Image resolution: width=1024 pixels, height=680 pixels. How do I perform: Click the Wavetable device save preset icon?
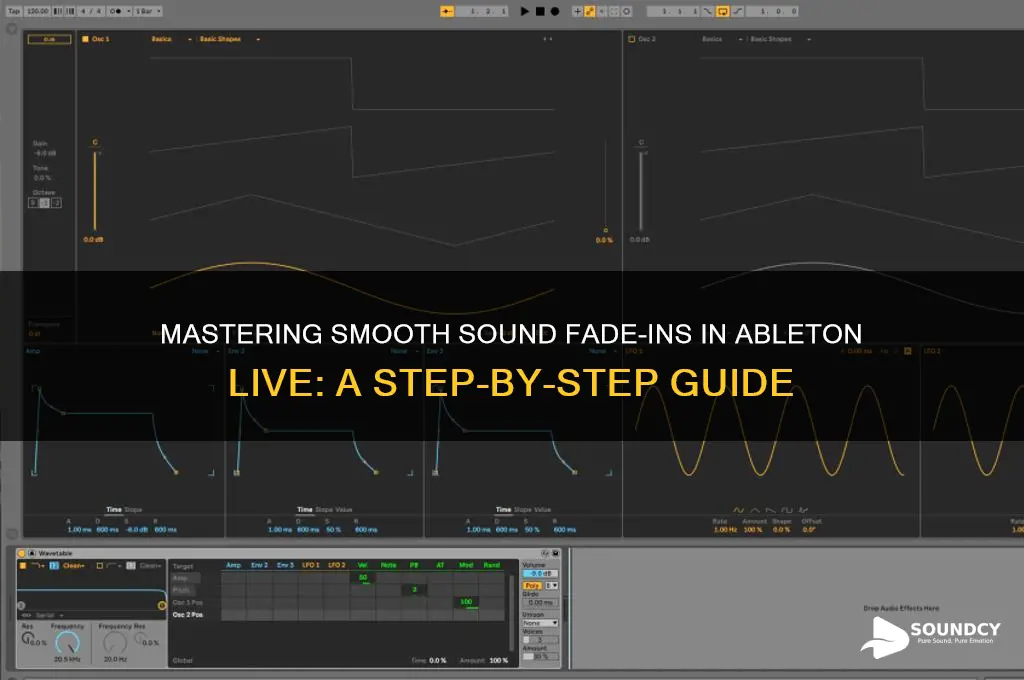[x=556, y=553]
